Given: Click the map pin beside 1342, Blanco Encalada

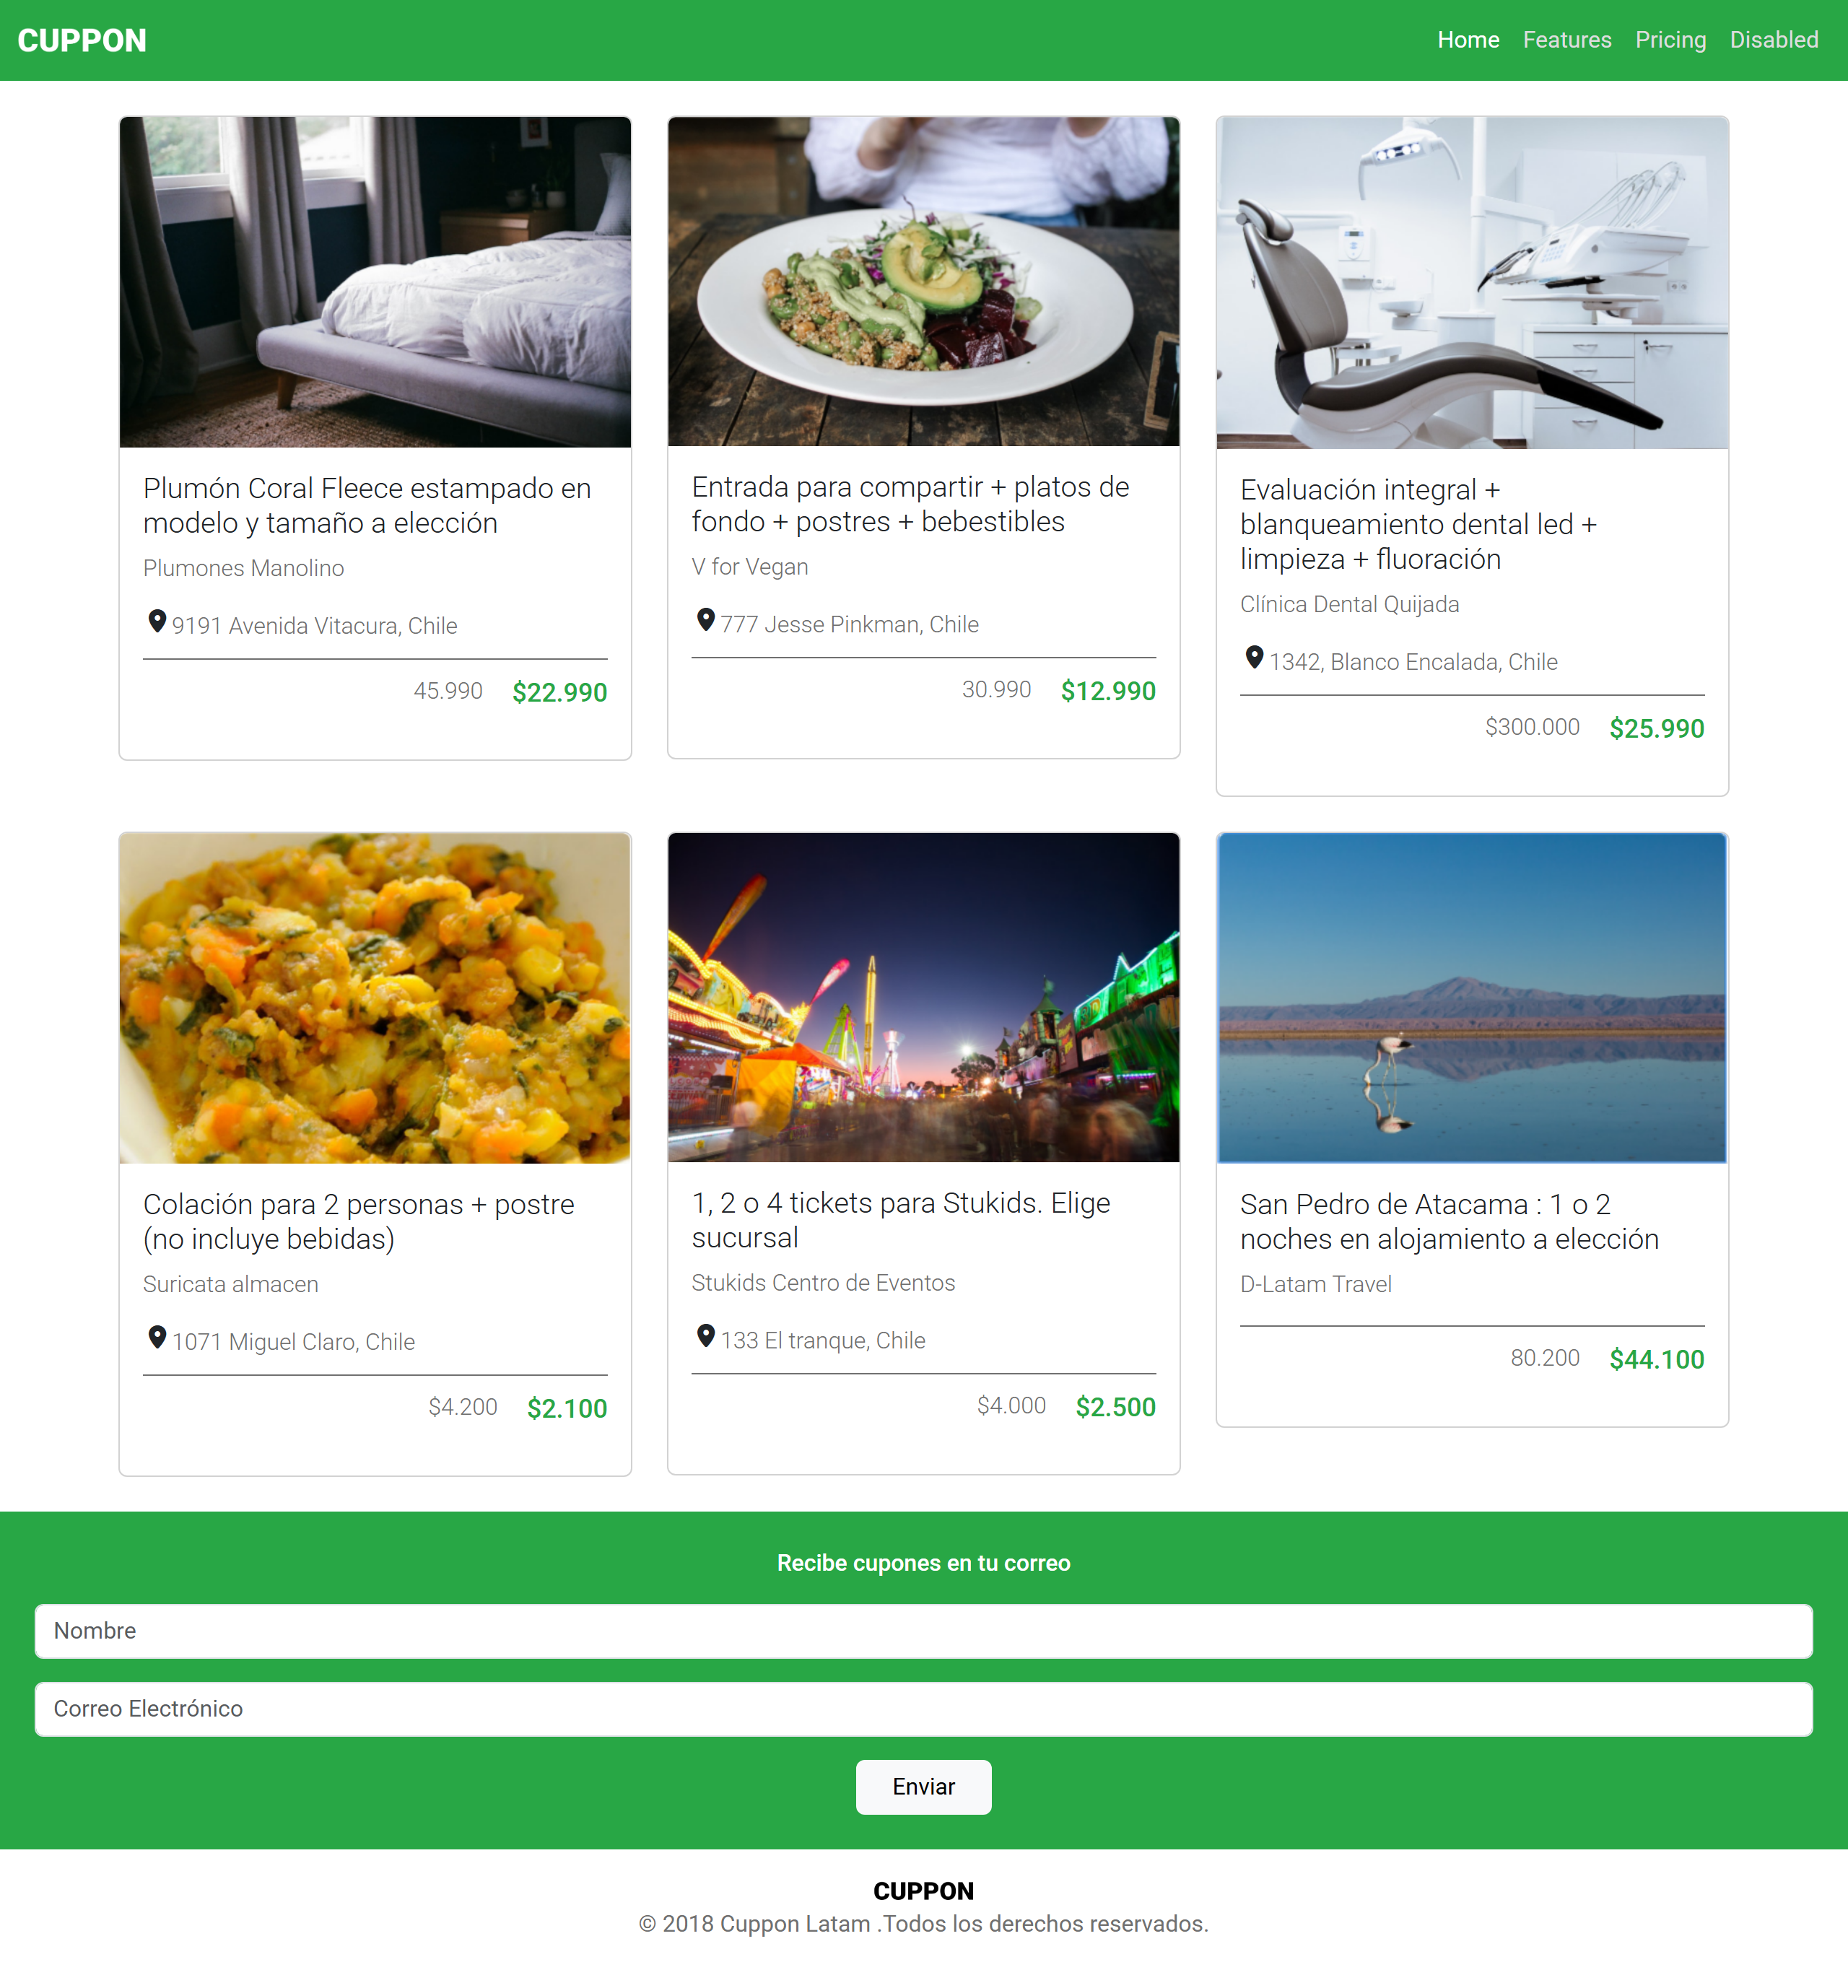Looking at the screenshot, I should tap(1254, 657).
